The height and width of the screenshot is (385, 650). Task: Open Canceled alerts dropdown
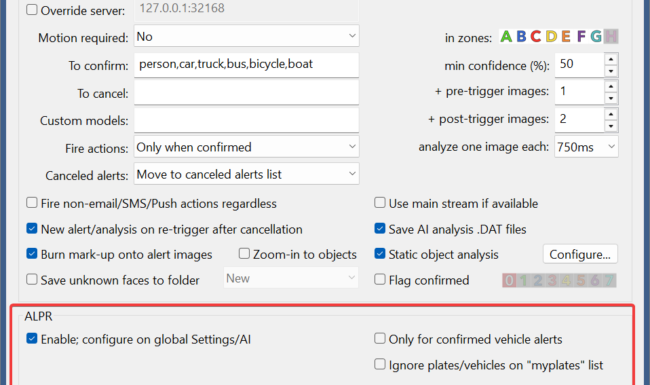click(246, 174)
